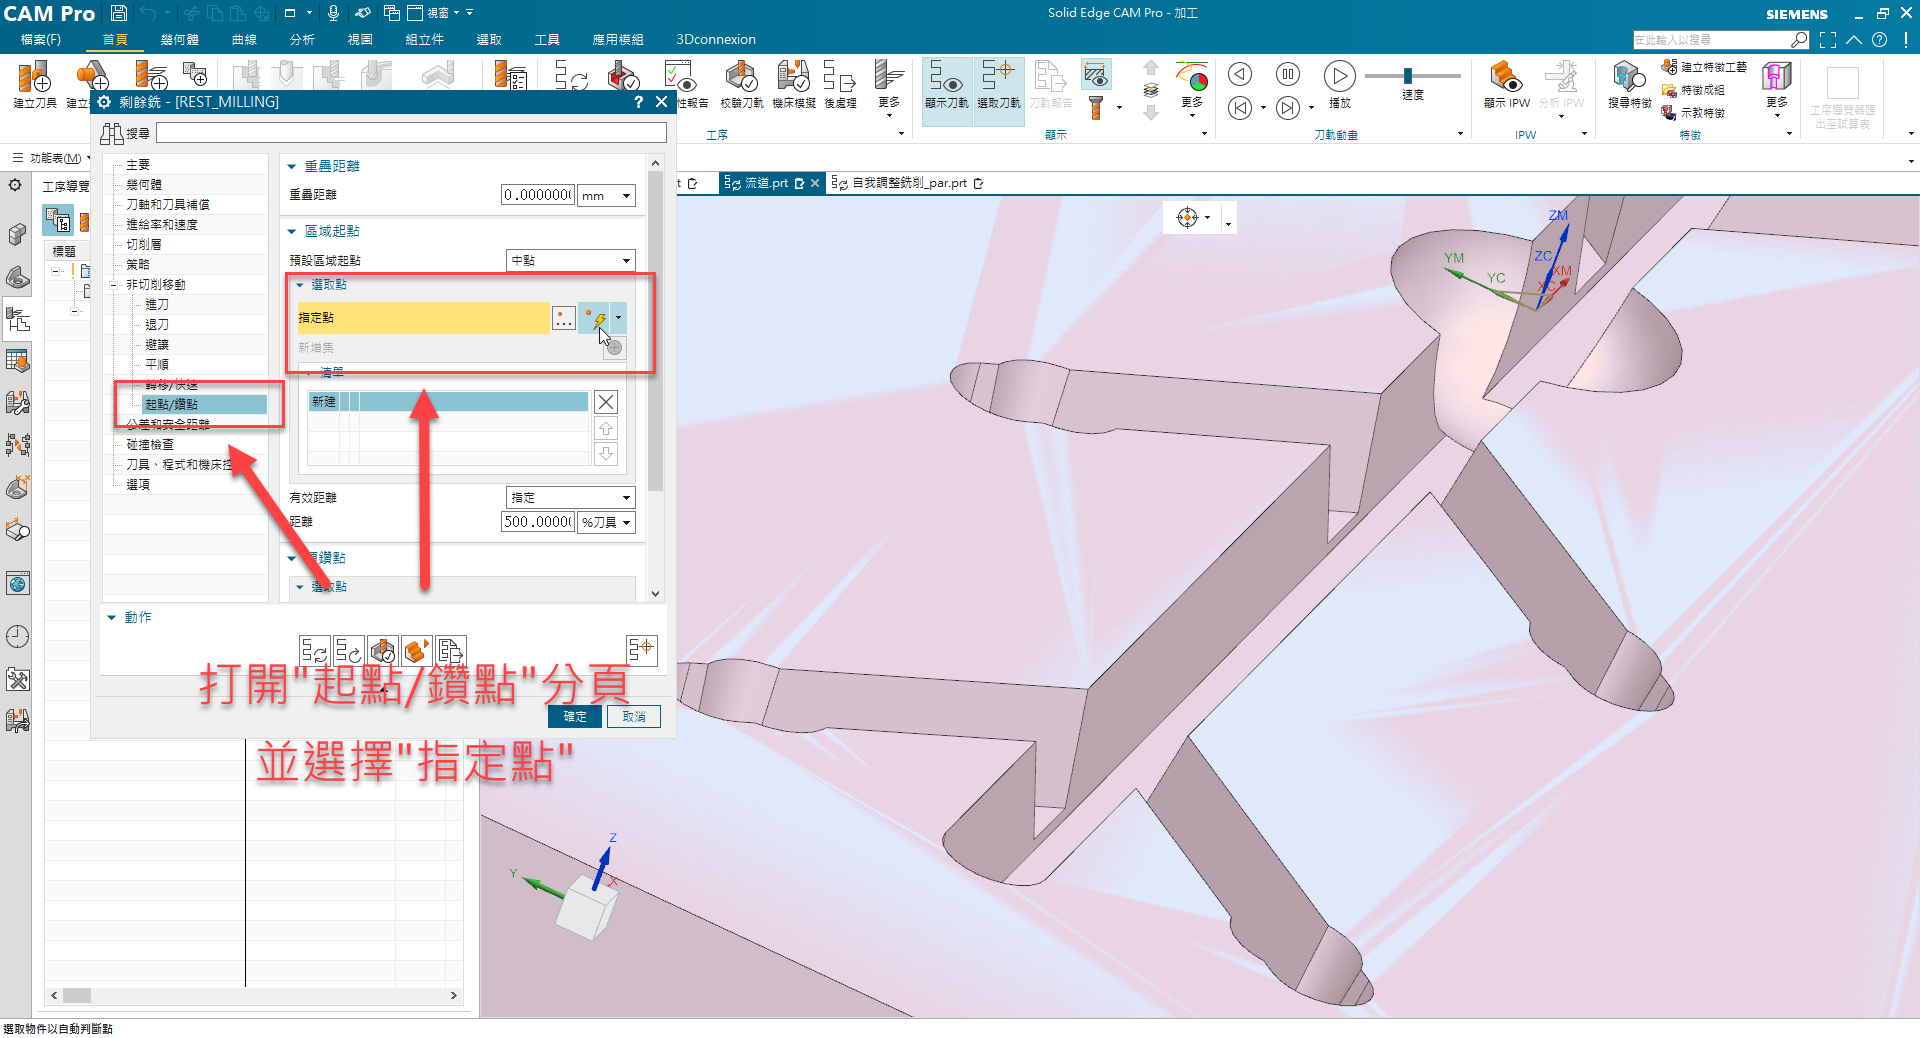Collapse the 非切削移動 tree node
Viewport: 1920px width, 1038px height.
[114, 285]
